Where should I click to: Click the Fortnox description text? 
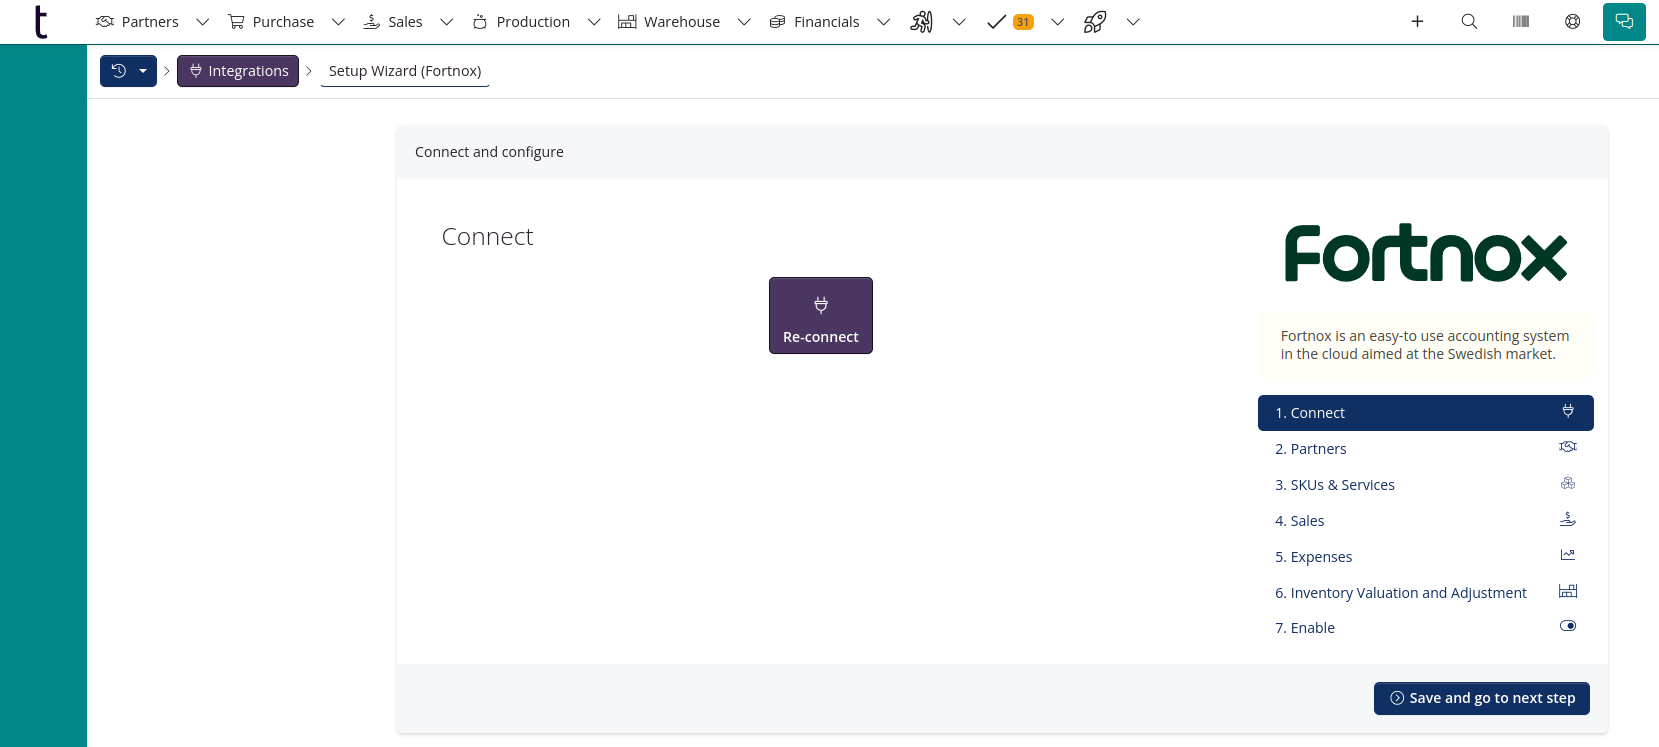1425,345
